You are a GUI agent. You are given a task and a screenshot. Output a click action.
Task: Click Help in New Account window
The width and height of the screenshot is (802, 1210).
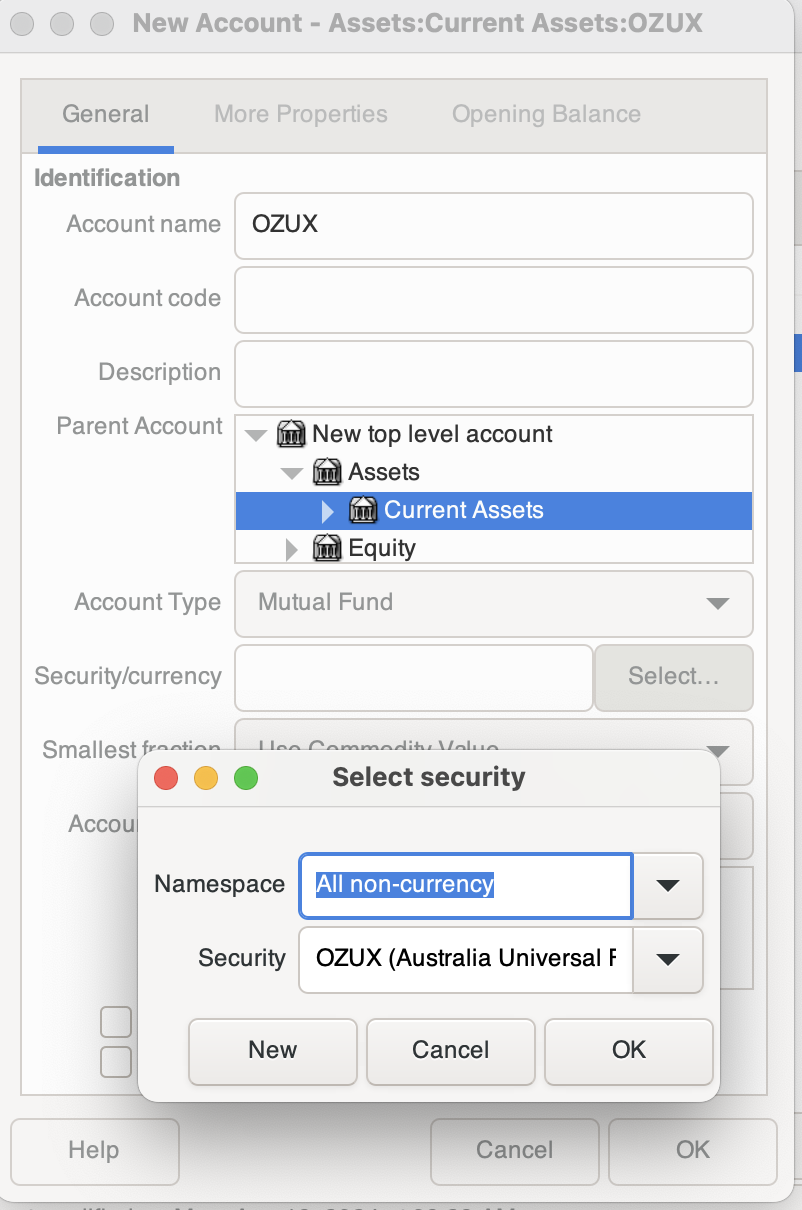point(95,1151)
